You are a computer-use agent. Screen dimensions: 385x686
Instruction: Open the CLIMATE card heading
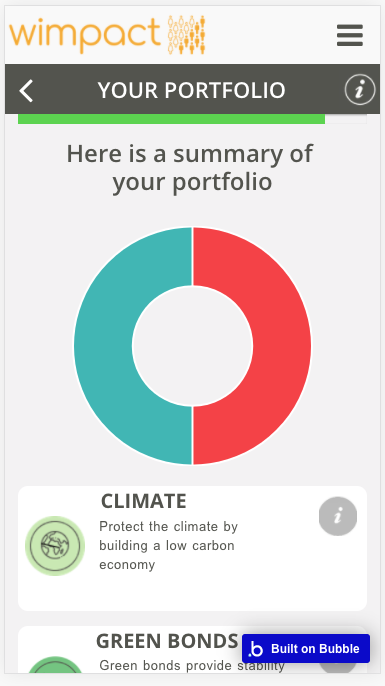pyautogui.click(x=144, y=501)
